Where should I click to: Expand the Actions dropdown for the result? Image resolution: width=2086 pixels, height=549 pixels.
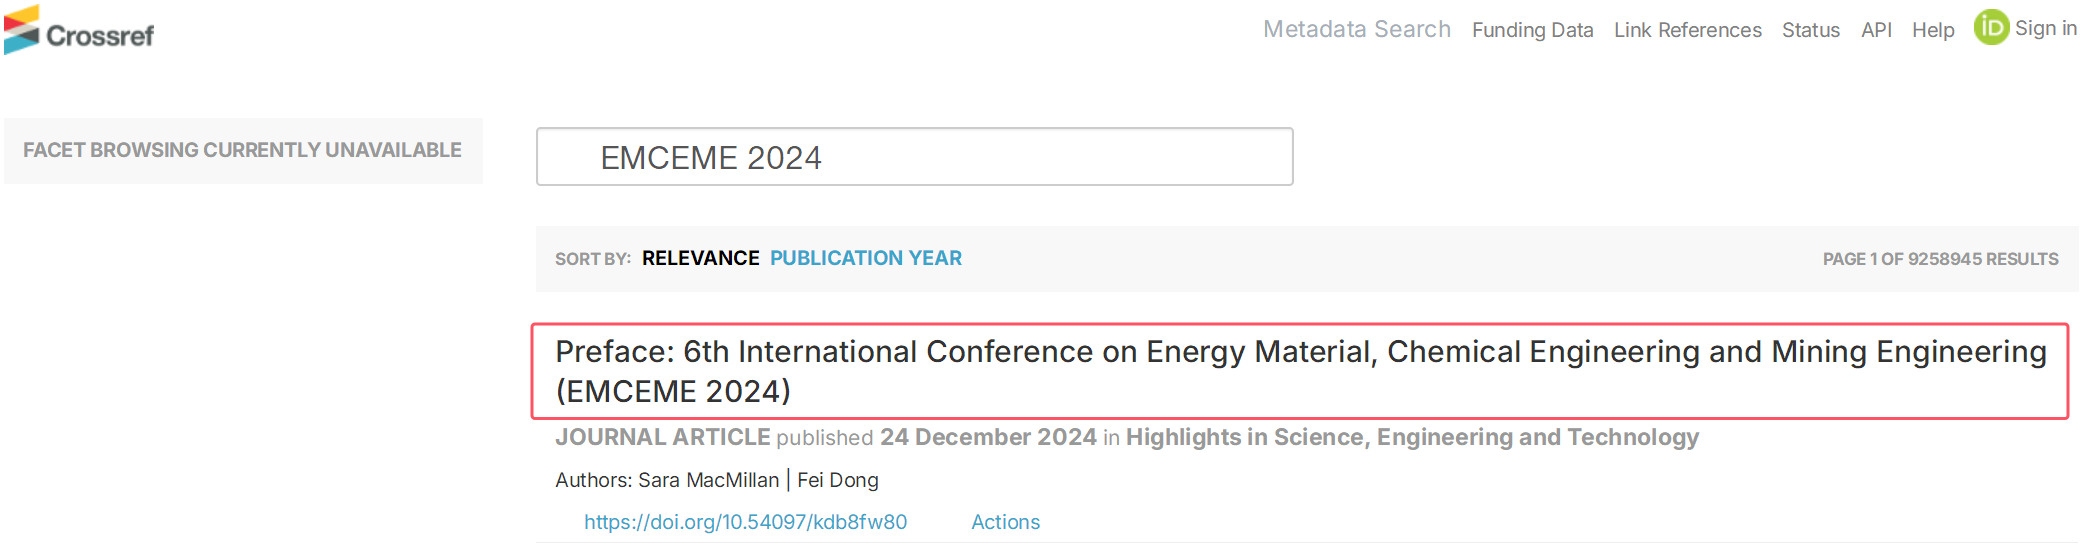click(x=1005, y=522)
